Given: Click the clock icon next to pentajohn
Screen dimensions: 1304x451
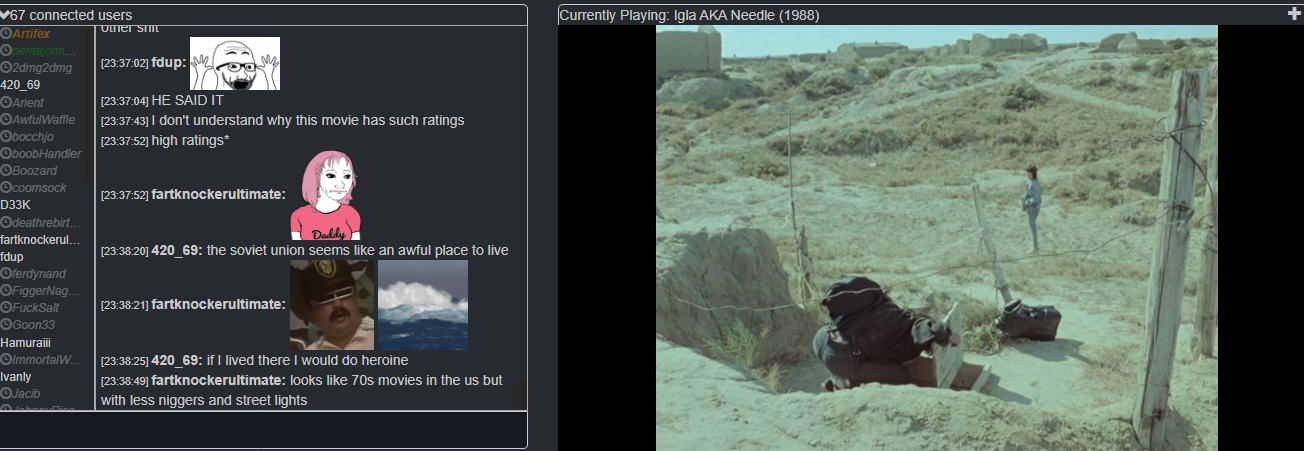Looking at the screenshot, I should point(6,50).
